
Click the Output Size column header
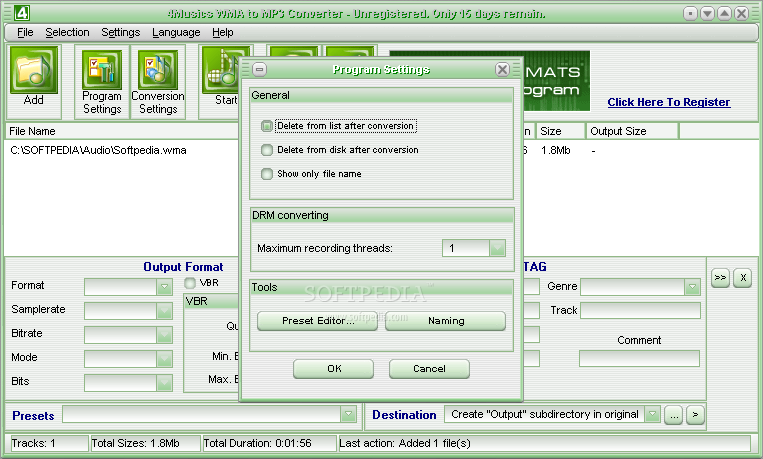(632, 131)
